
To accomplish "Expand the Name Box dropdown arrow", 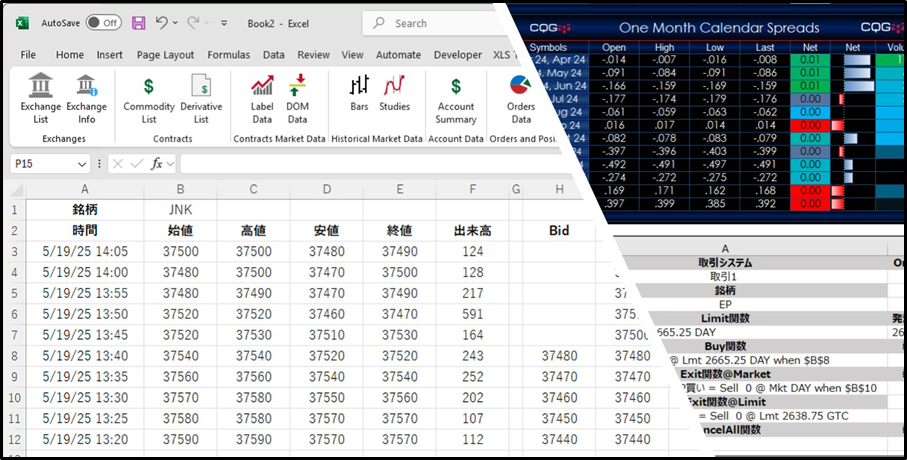I will [x=82, y=164].
